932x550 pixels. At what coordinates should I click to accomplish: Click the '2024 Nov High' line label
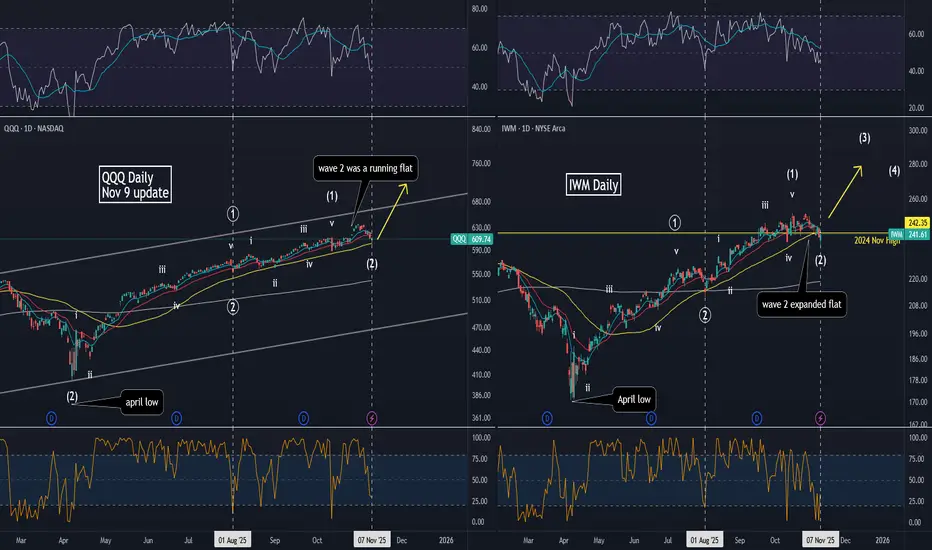(877, 241)
